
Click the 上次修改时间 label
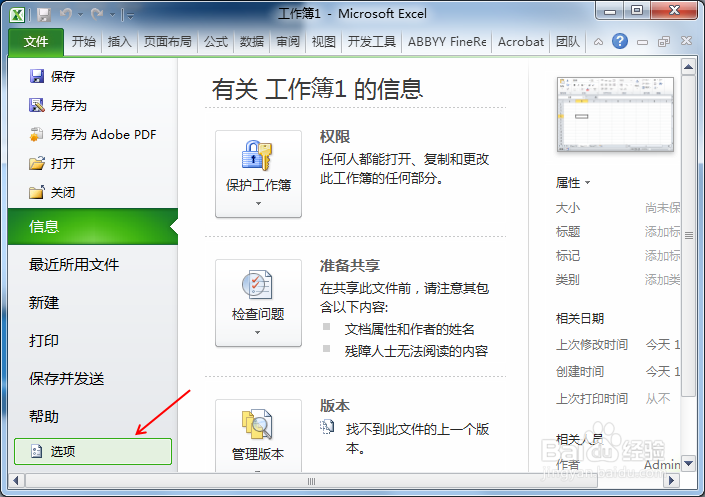(x=592, y=345)
